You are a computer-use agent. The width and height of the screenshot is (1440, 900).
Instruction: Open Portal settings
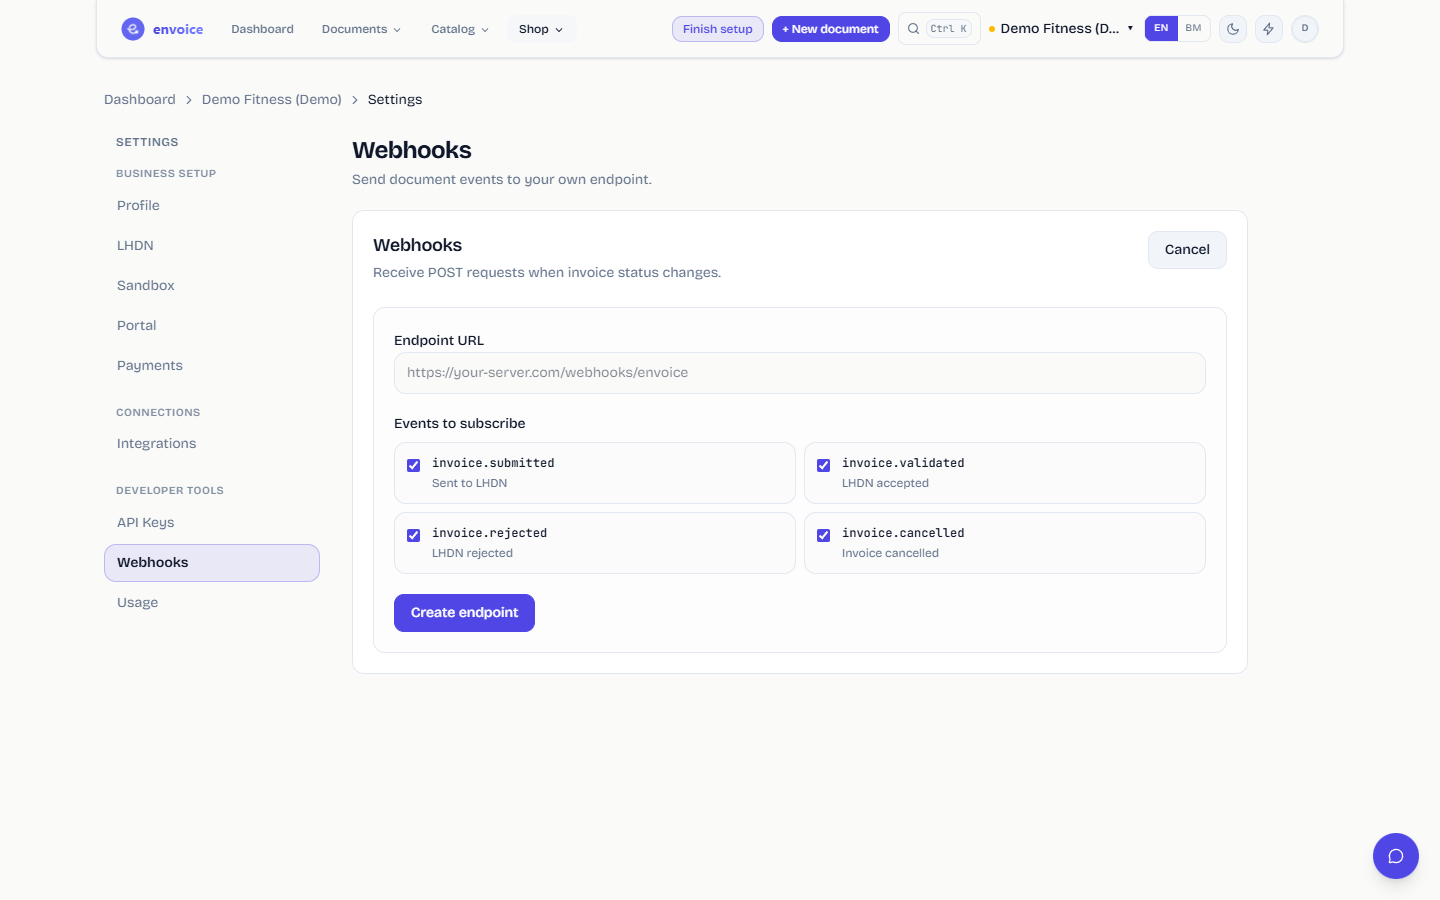(x=212, y=325)
